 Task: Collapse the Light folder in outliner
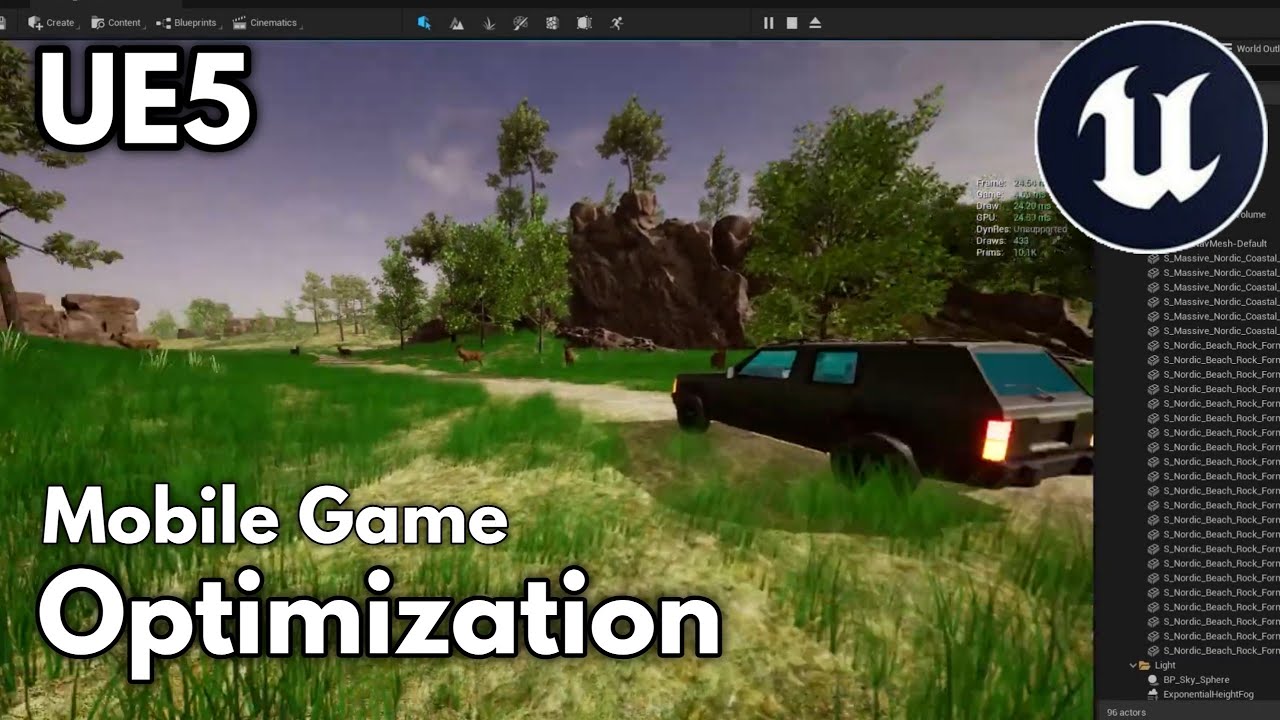tap(1134, 665)
